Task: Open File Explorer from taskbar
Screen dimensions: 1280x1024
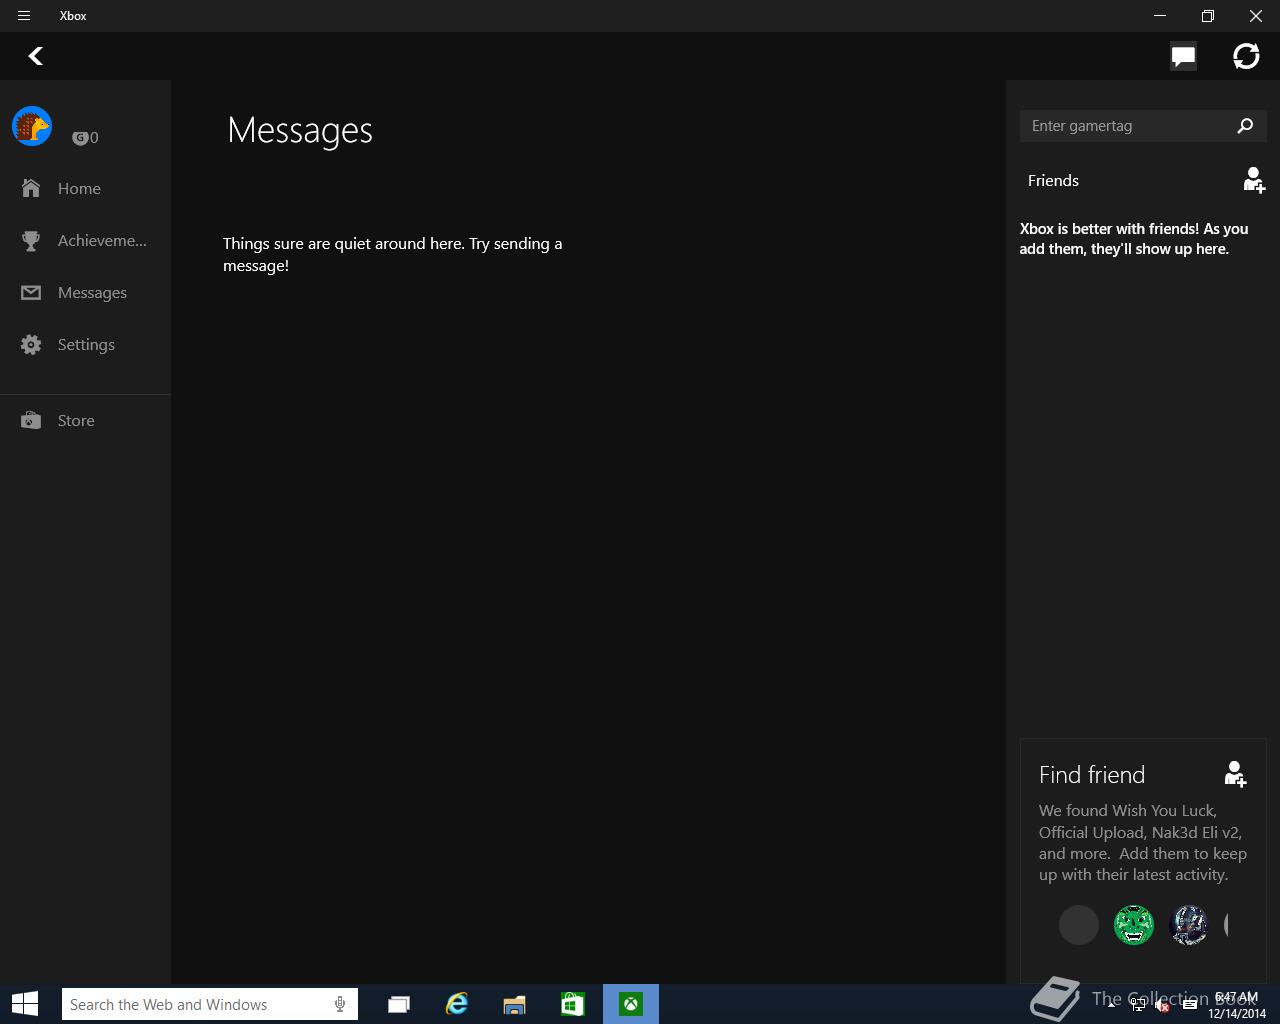Action: pyautogui.click(x=515, y=1004)
